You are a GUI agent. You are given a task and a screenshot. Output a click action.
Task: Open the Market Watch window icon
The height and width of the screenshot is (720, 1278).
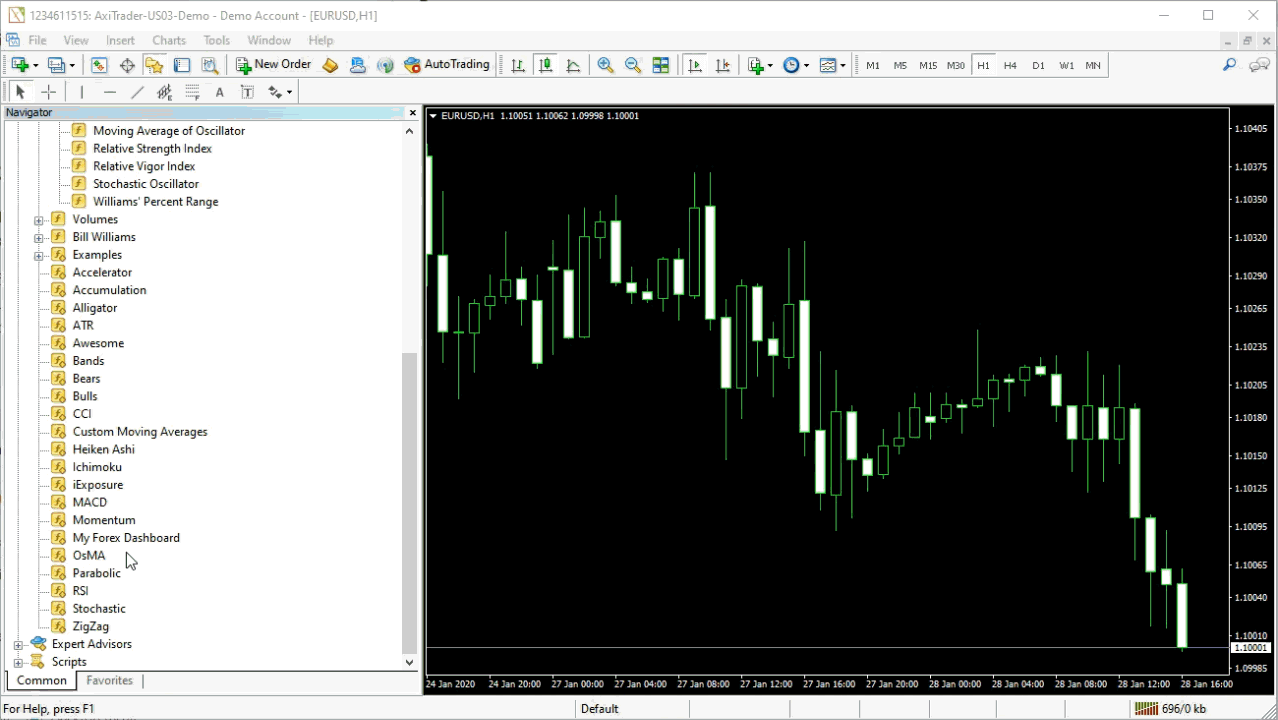(99, 65)
